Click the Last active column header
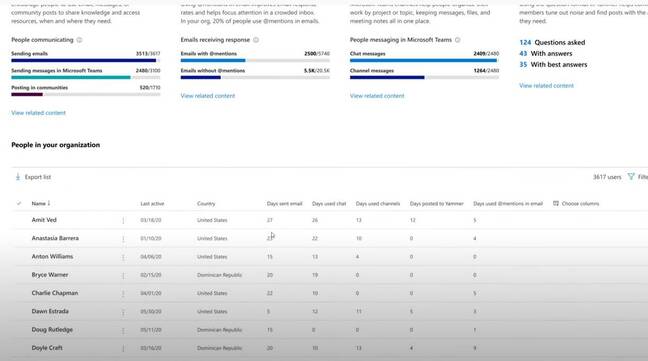Screen dimensions: 648x361 pyautogui.click(x=152, y=204)
